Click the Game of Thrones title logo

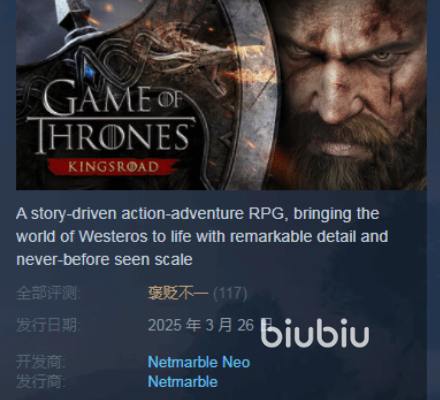(x=112, y=120)
